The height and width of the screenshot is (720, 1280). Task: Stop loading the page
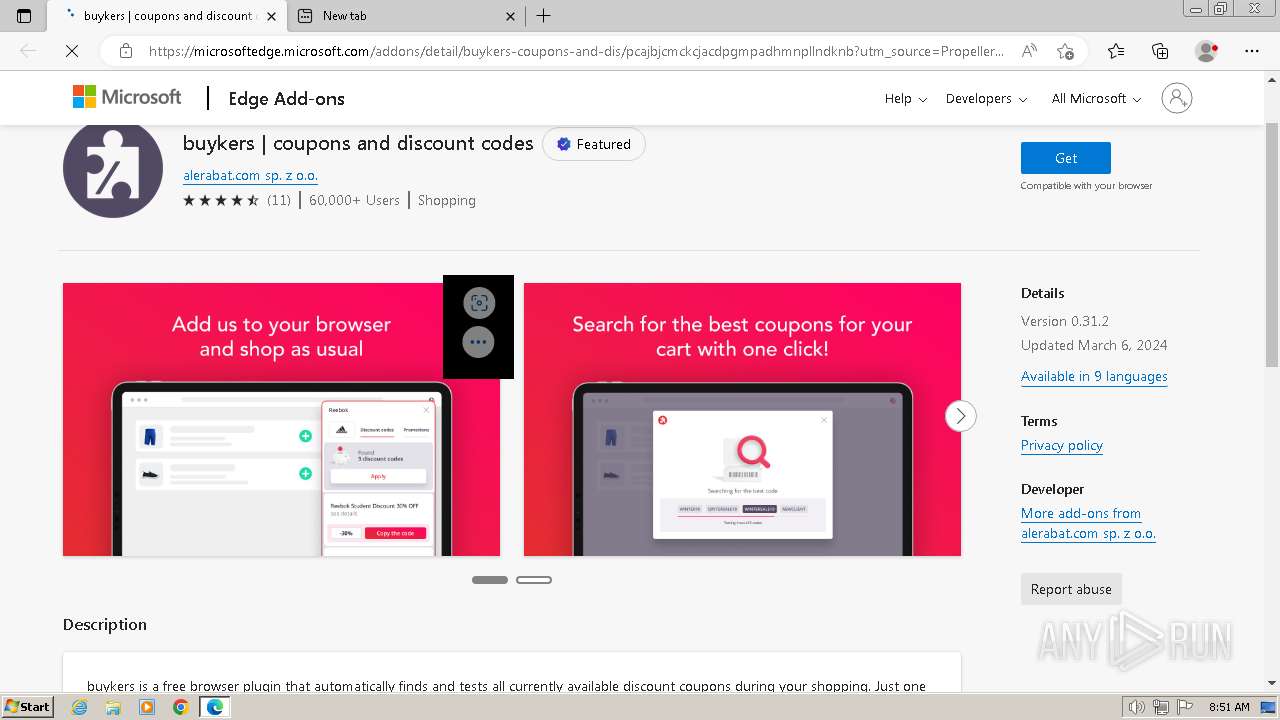72,51
